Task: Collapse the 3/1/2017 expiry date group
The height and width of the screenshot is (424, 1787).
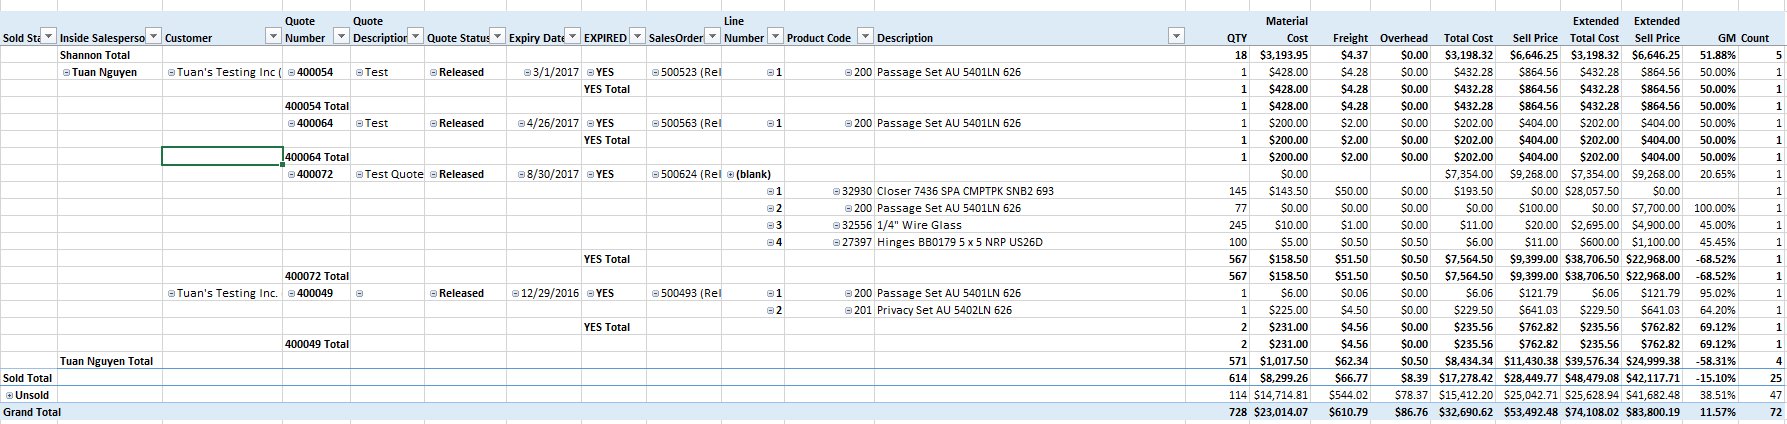Action: pos(527,73)
